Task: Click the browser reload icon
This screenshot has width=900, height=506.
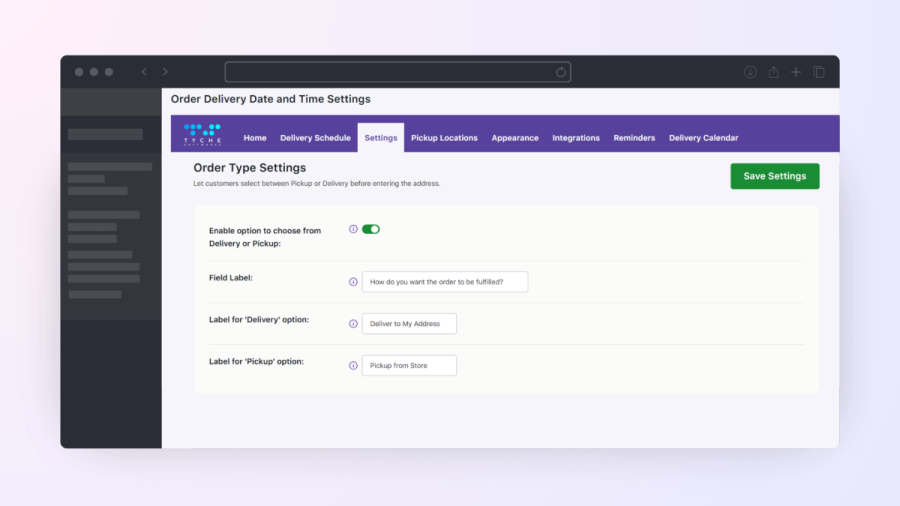Action: [561, 72]
